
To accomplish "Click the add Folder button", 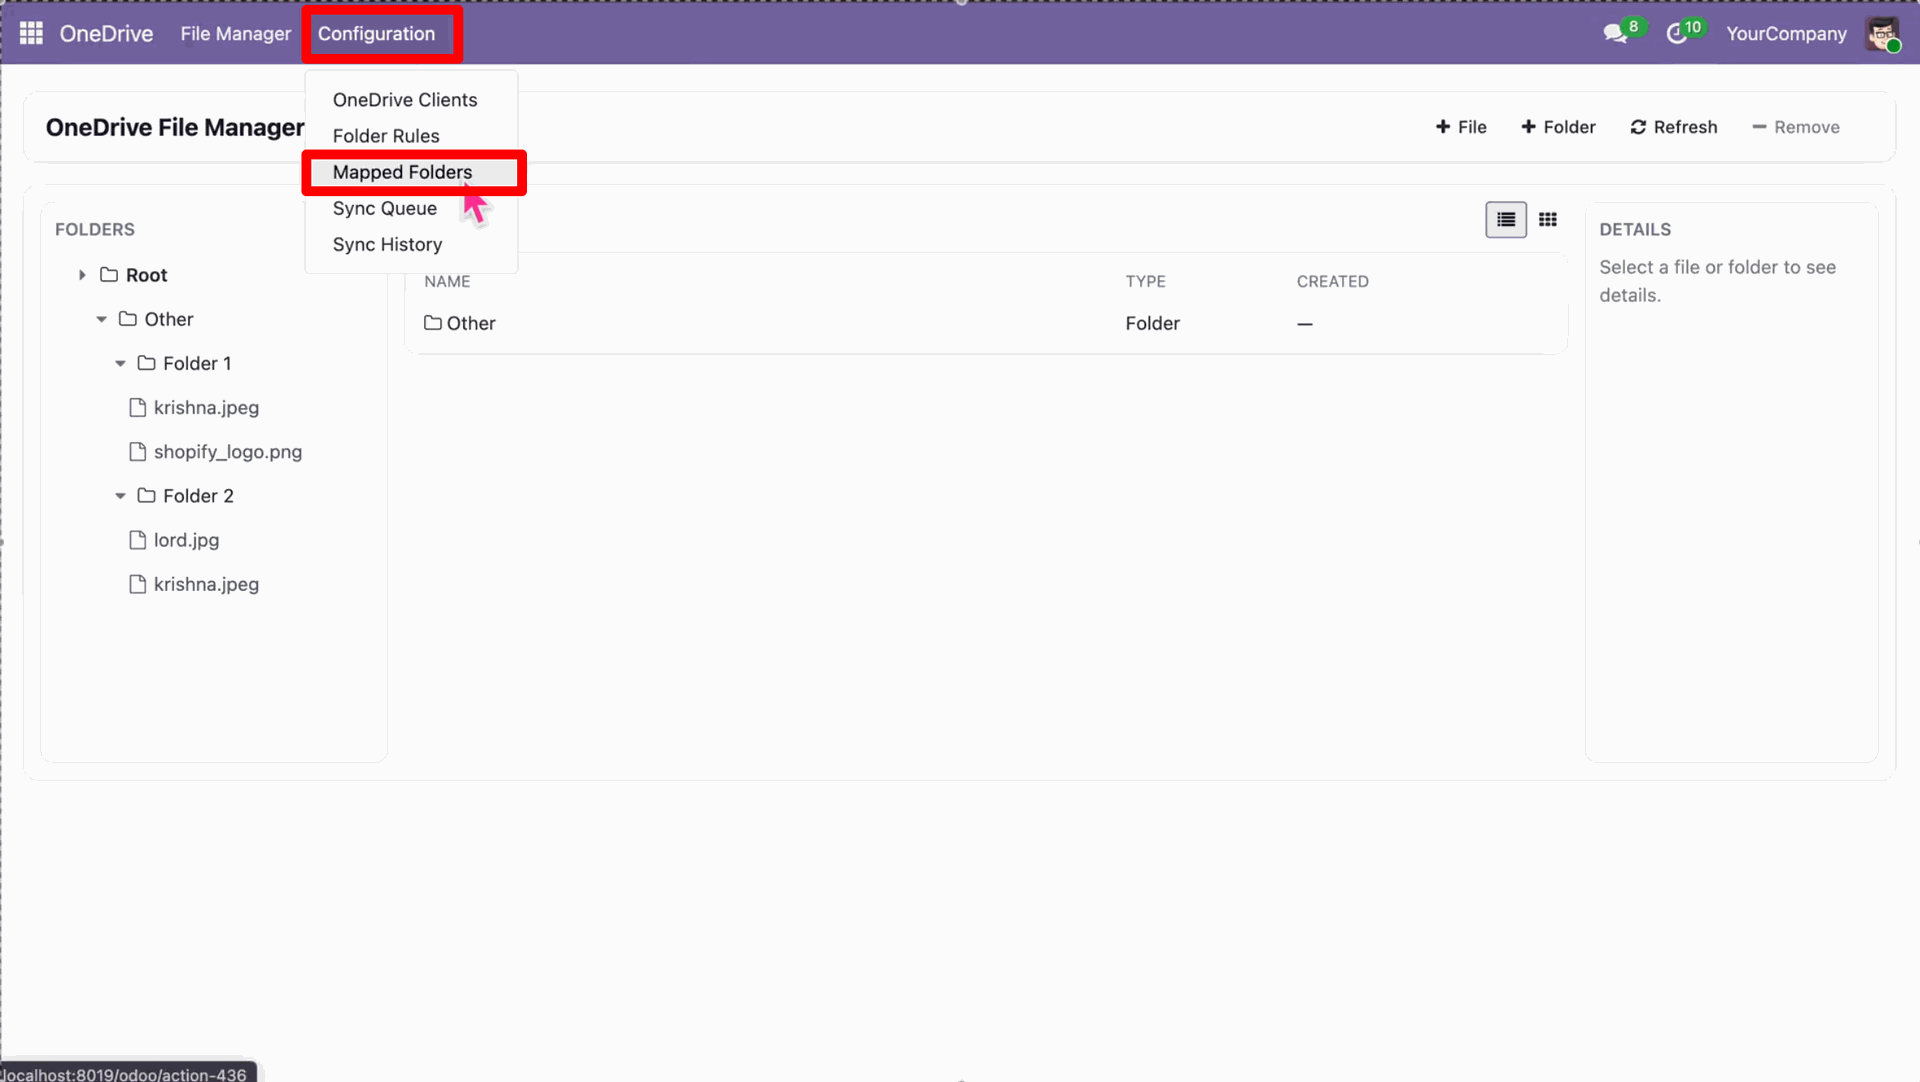I will [1558, 127].
